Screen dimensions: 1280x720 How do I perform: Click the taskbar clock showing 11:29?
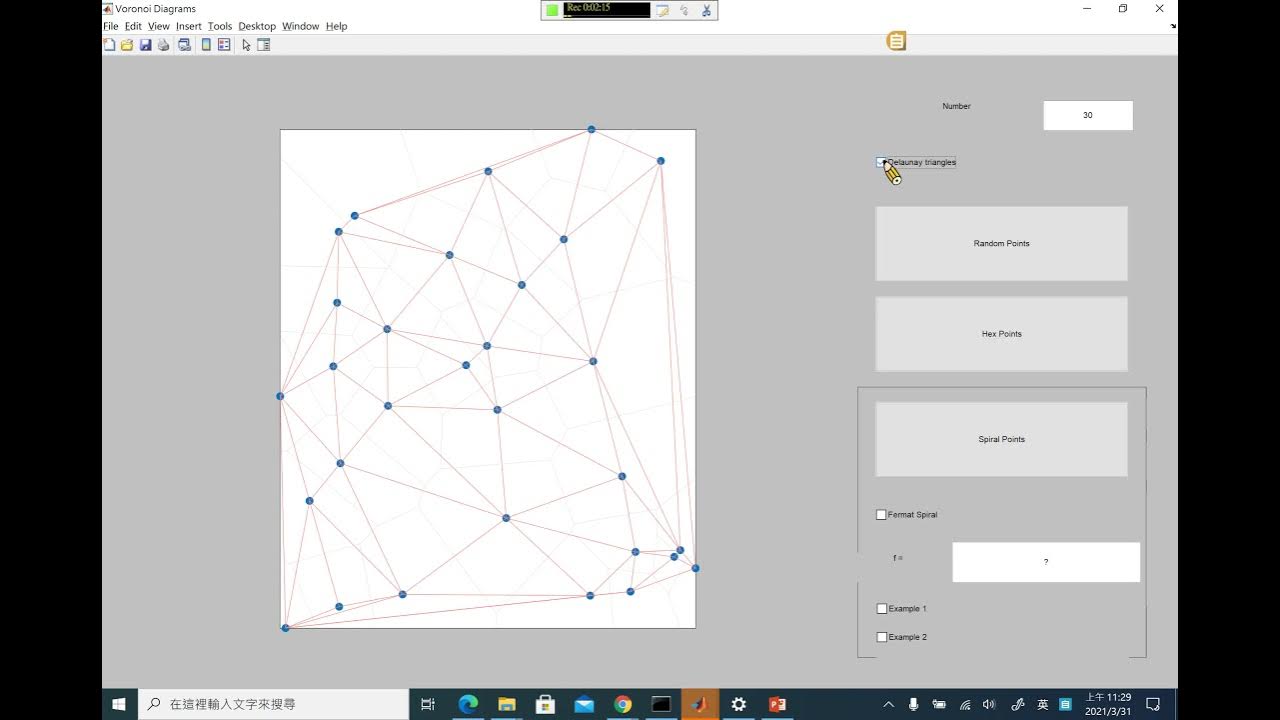(x=1108, y=704)
